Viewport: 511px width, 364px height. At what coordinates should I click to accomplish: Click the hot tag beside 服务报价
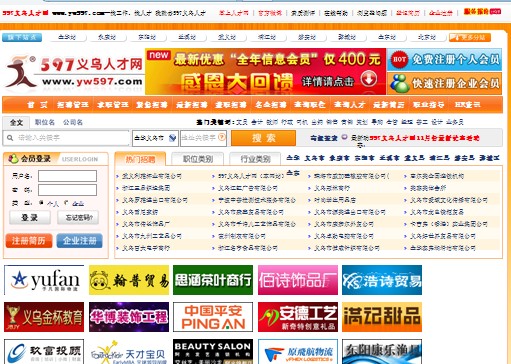(496, 12)
